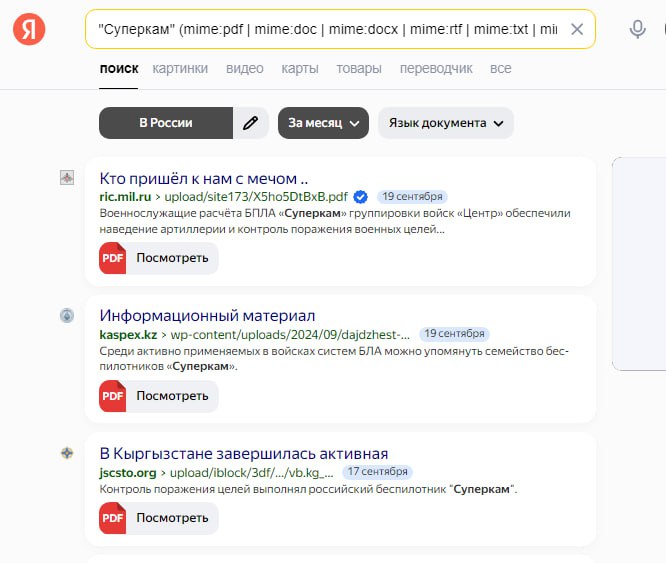
Task: Expand the "За месяц" period dropdown
Action: (324, 123)
